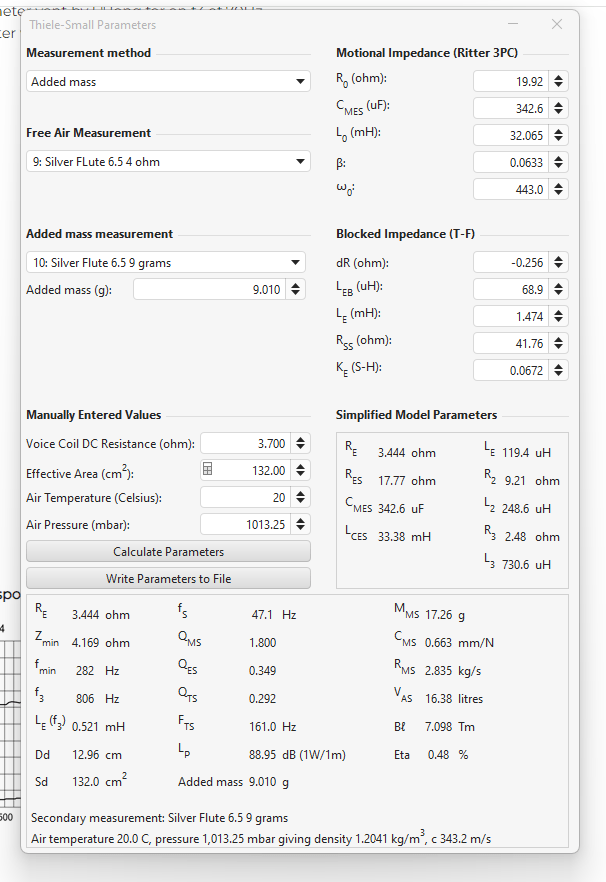
Task: Click the L0 (mH) stepper arrows
Action: (x=558, y=136)
